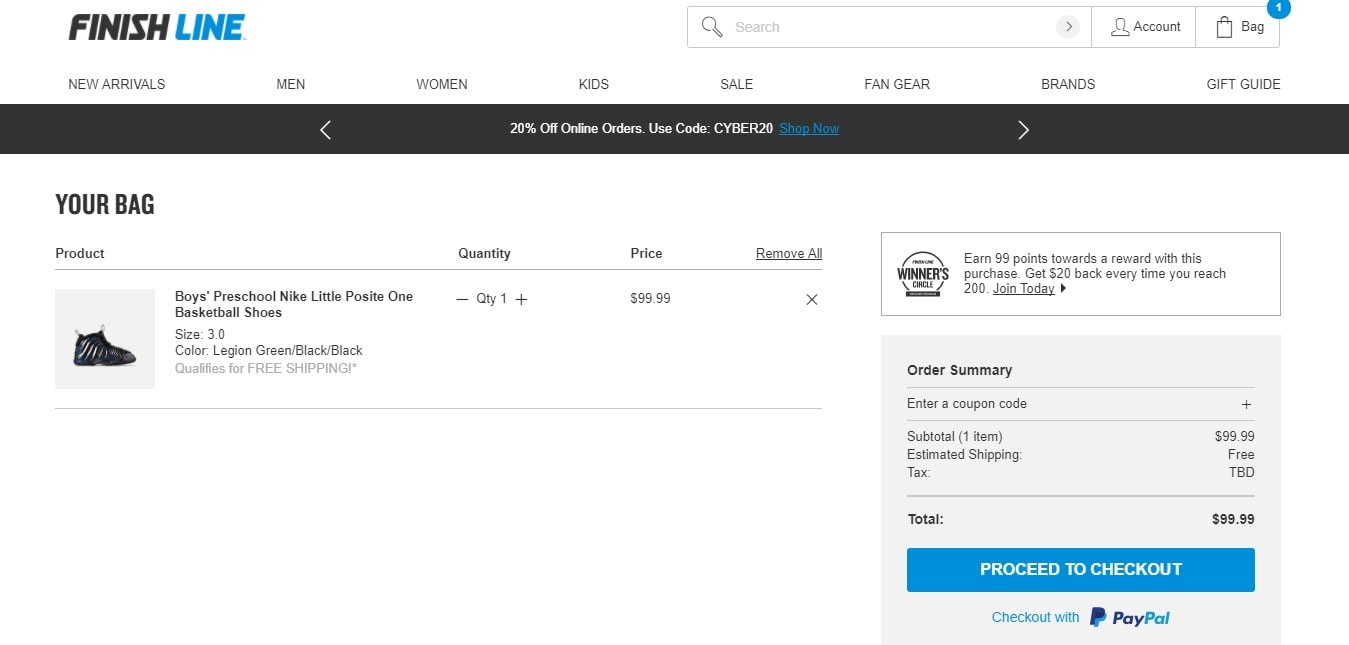
Task: Click the bag count badge
Action: coord(1279,7)
